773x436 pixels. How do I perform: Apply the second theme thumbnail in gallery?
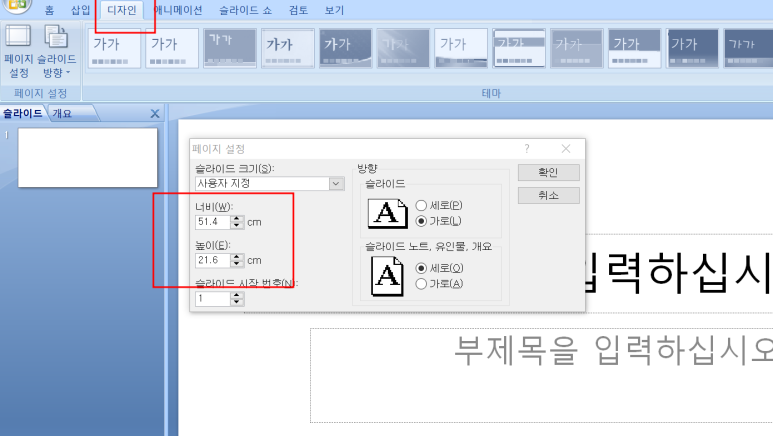[172, 48]
